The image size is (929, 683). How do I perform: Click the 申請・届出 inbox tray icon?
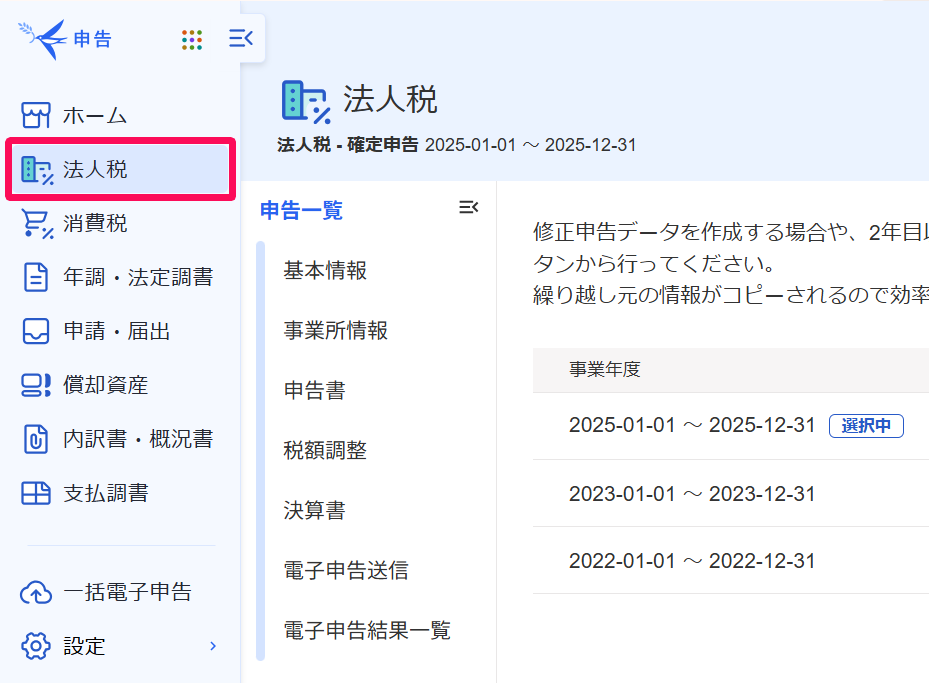click(x=36, y=331)
